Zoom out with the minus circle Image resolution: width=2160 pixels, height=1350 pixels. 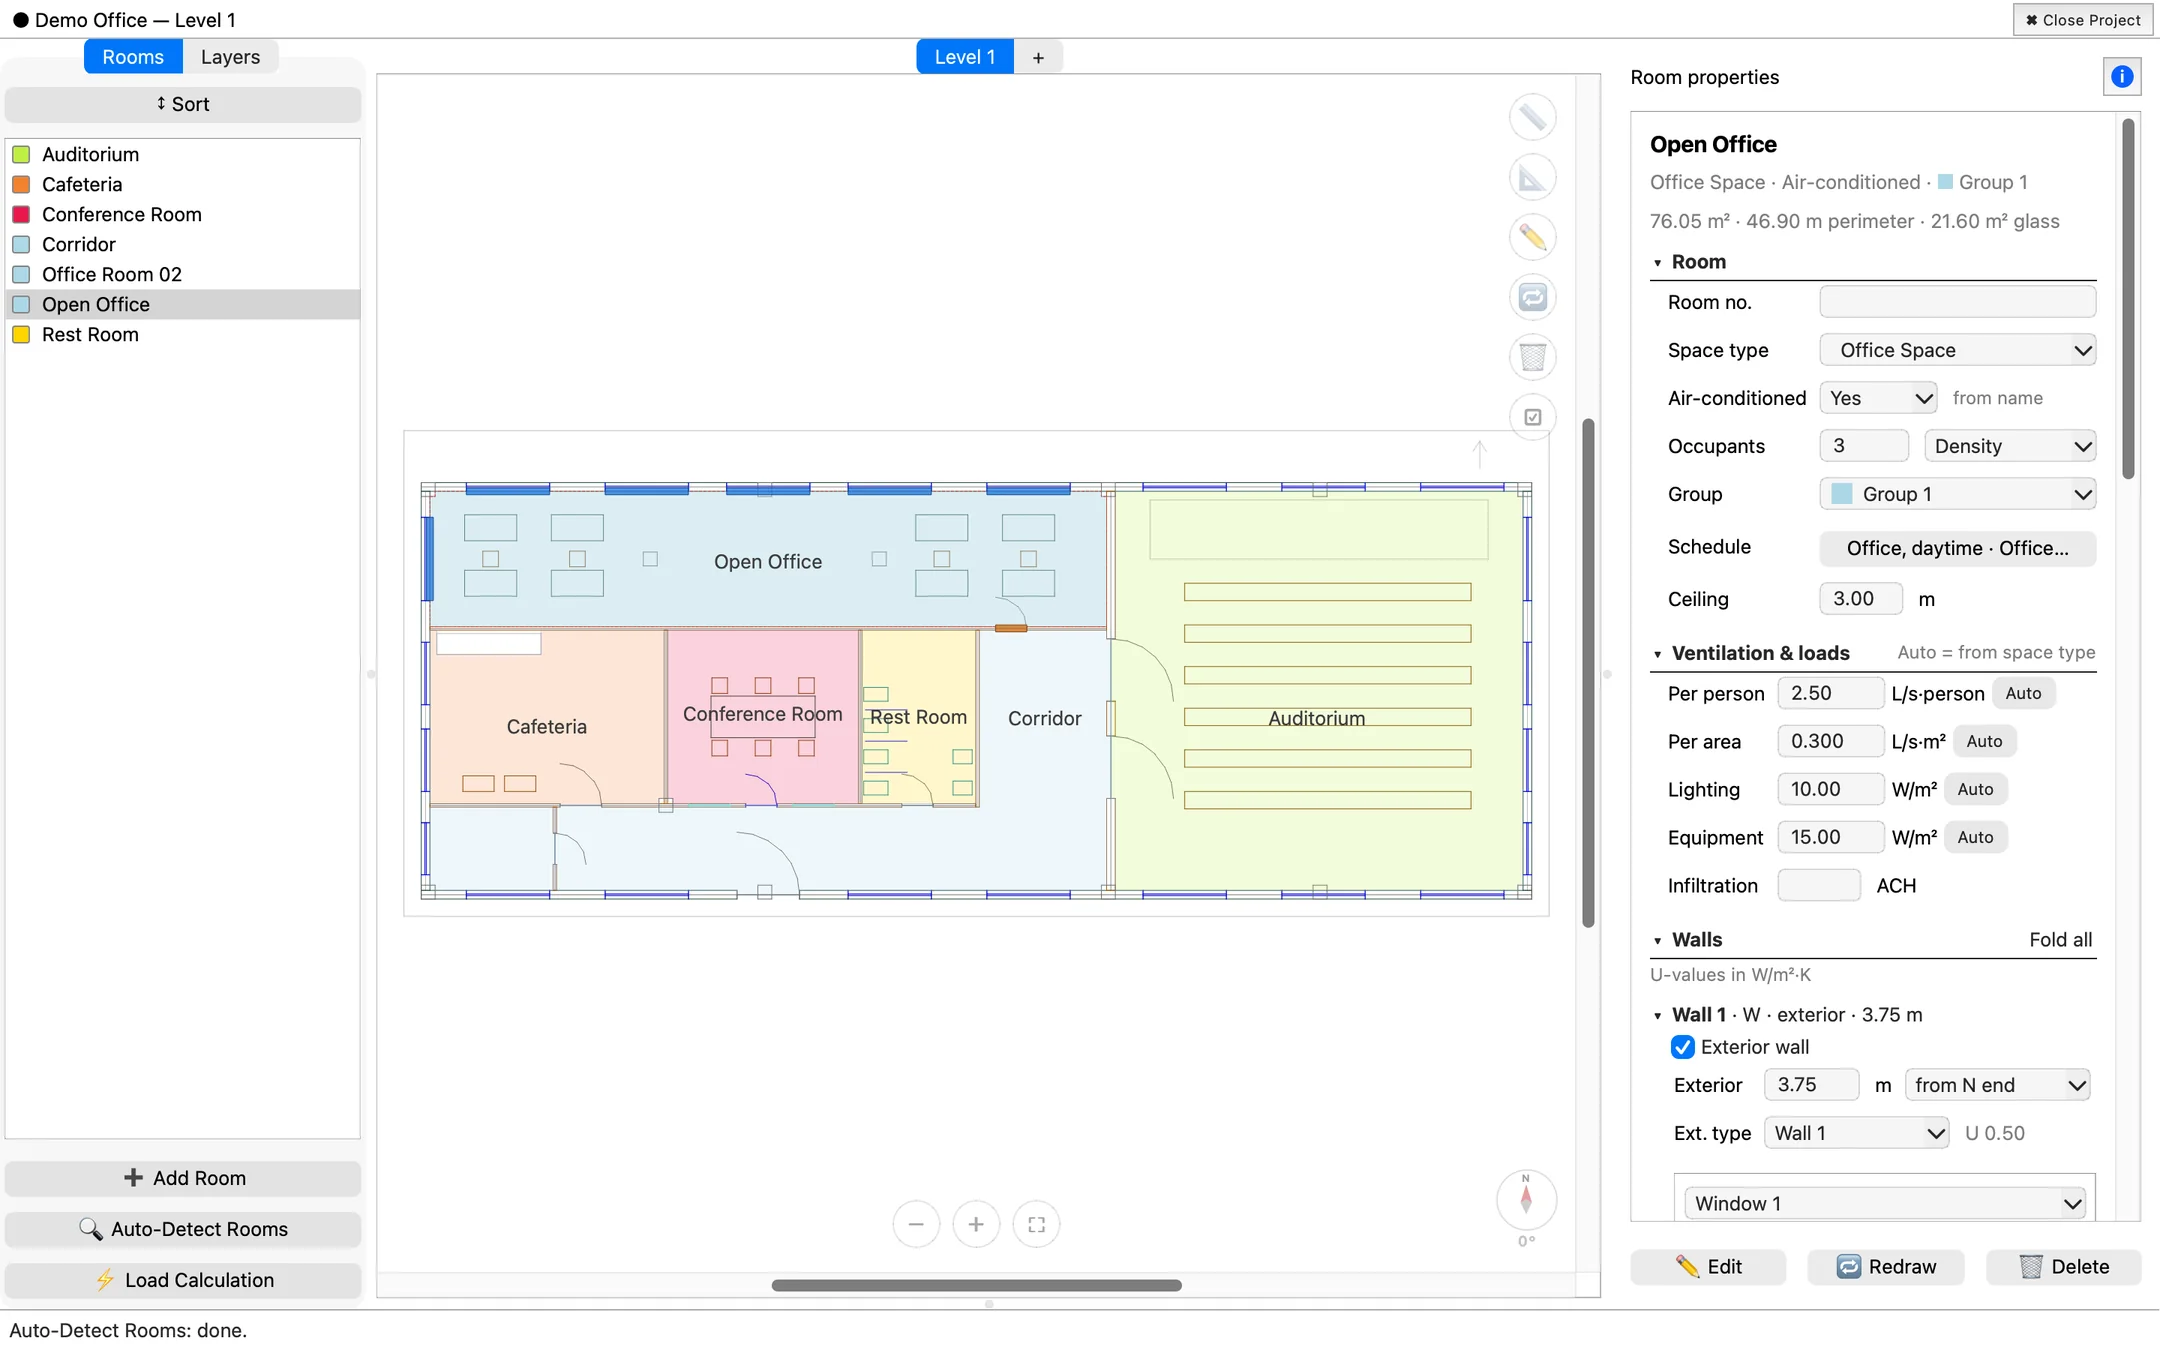click(916, 1224)
